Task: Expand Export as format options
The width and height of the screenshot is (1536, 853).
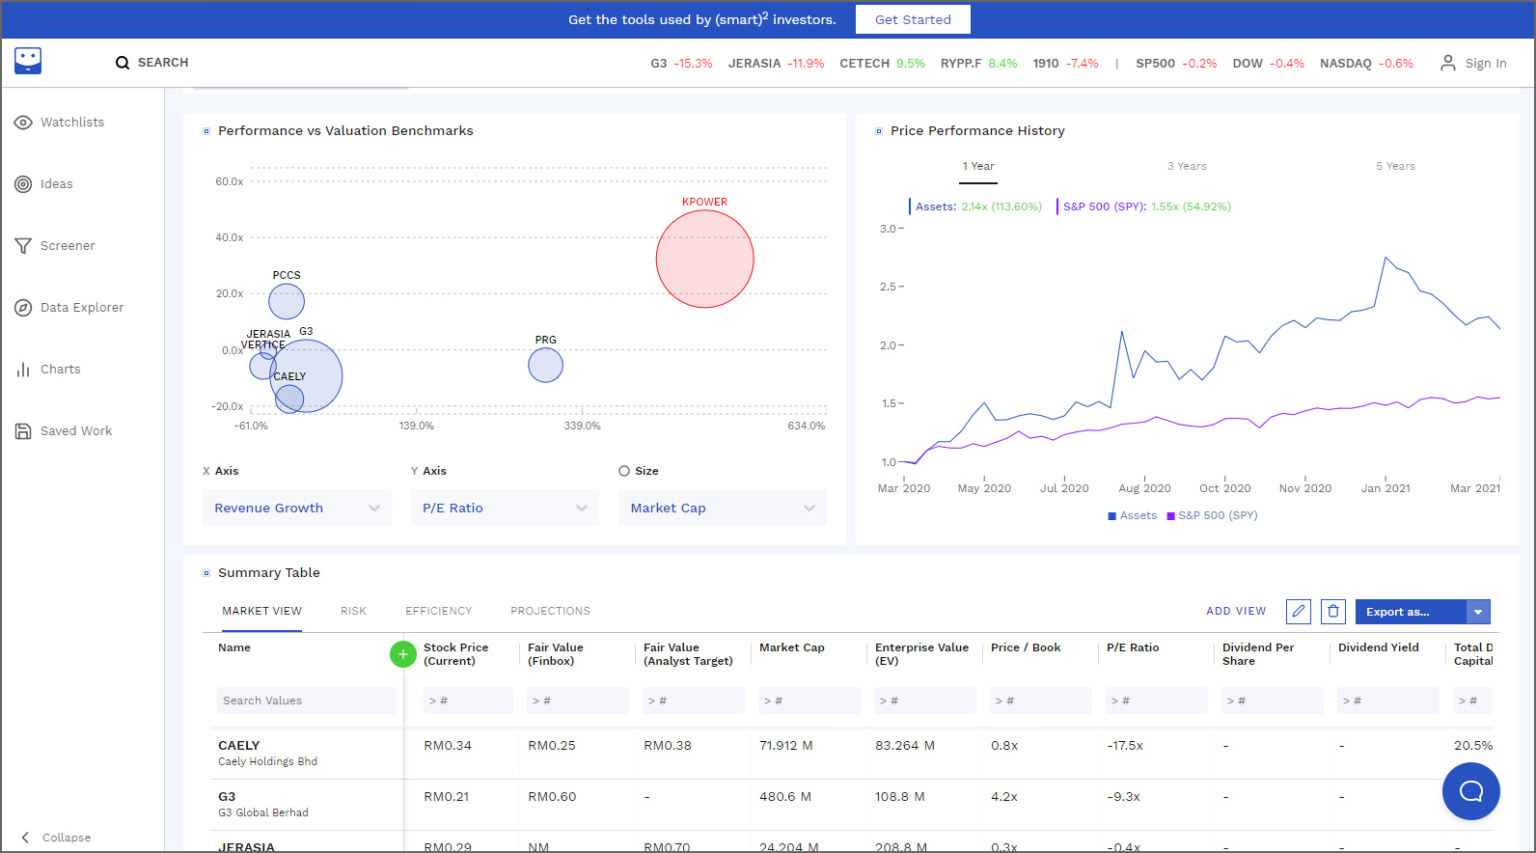Action: click(x=1478, y=611)
